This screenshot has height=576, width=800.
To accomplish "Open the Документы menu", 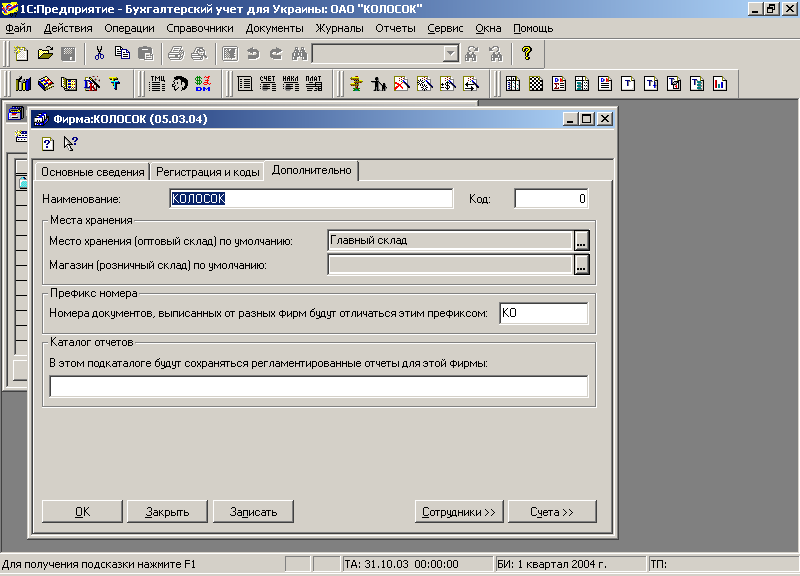I will pyautogui.click(x=274, y=29).
